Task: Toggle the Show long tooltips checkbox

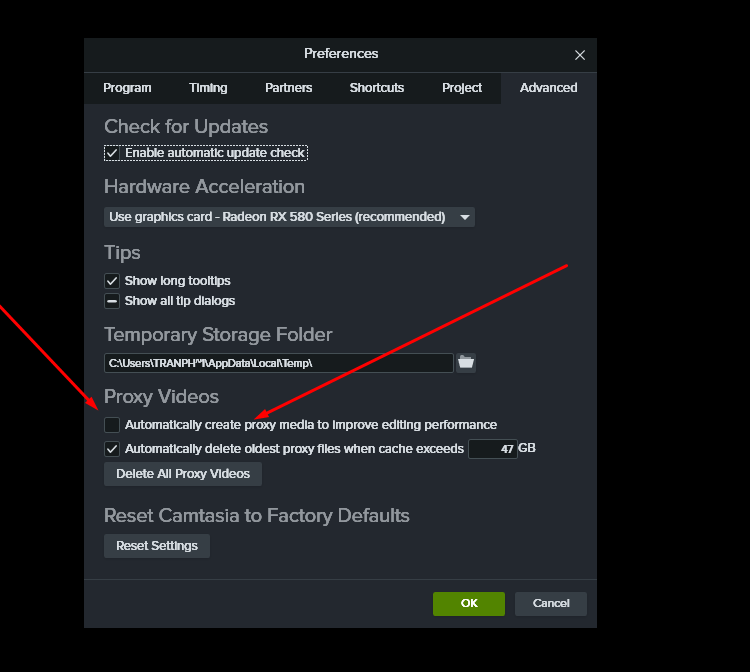Action: (x=112, y=281)
